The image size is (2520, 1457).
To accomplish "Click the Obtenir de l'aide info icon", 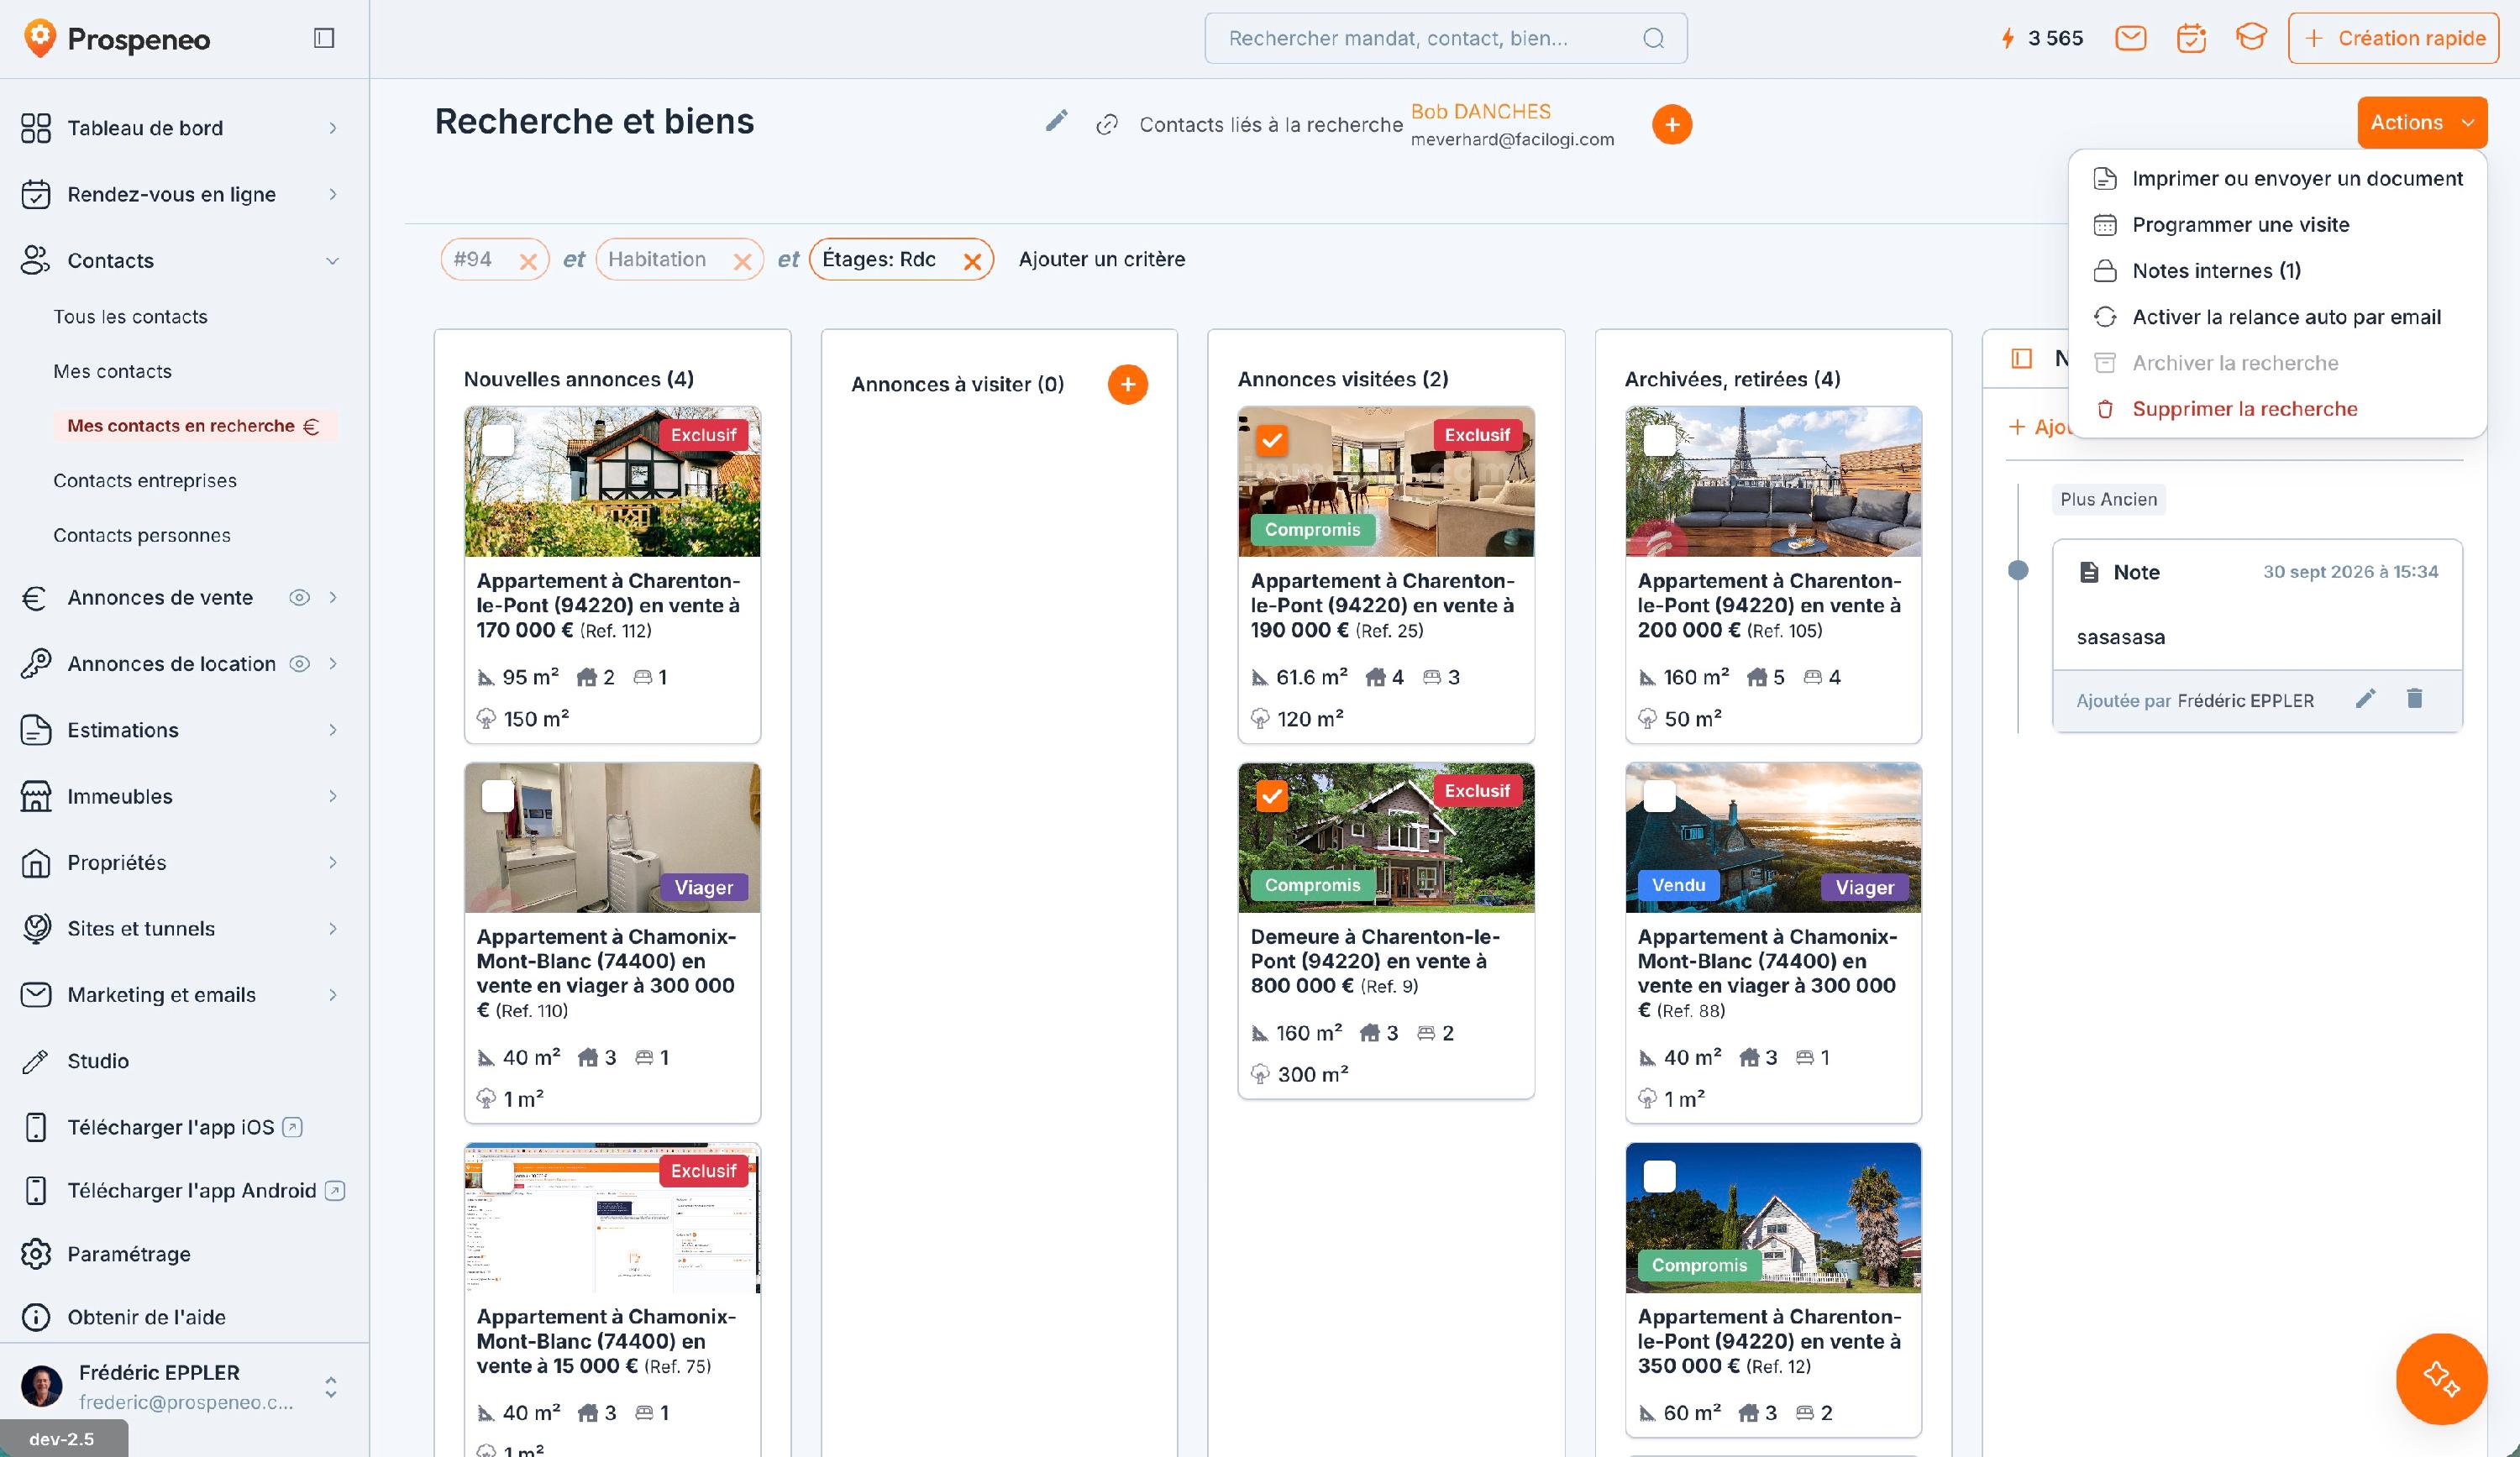I will (36, 1317).
